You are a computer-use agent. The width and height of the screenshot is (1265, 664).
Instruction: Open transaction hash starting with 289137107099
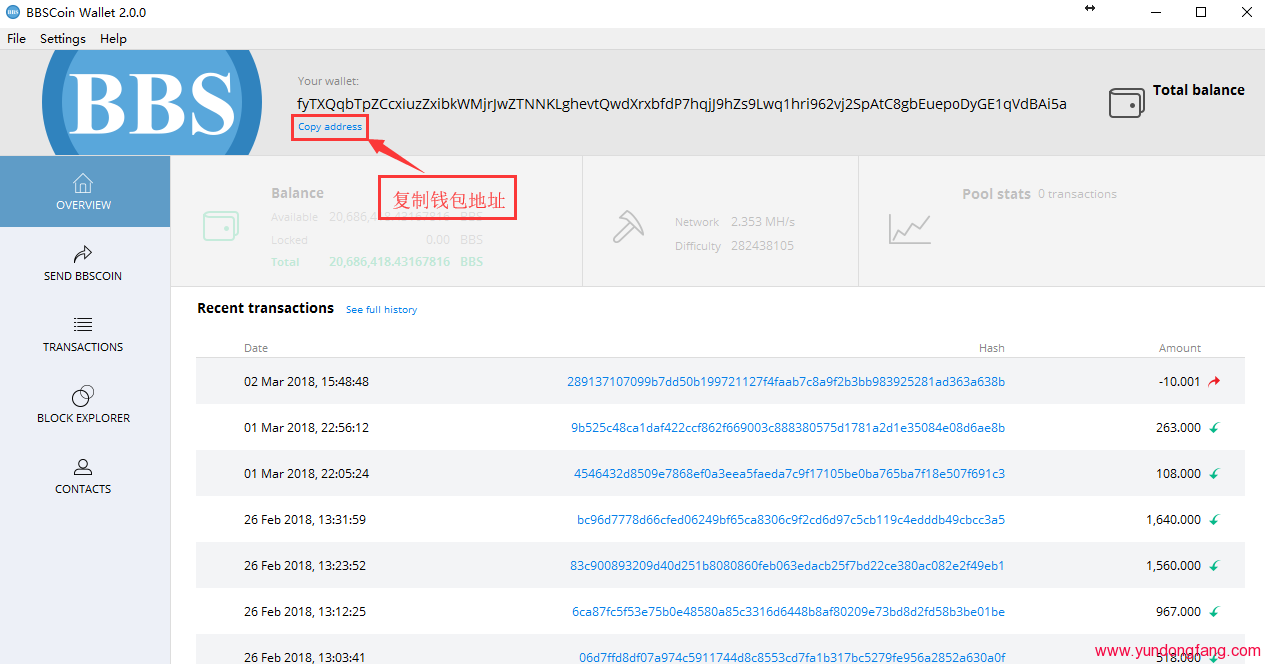[x=785, y=382]
